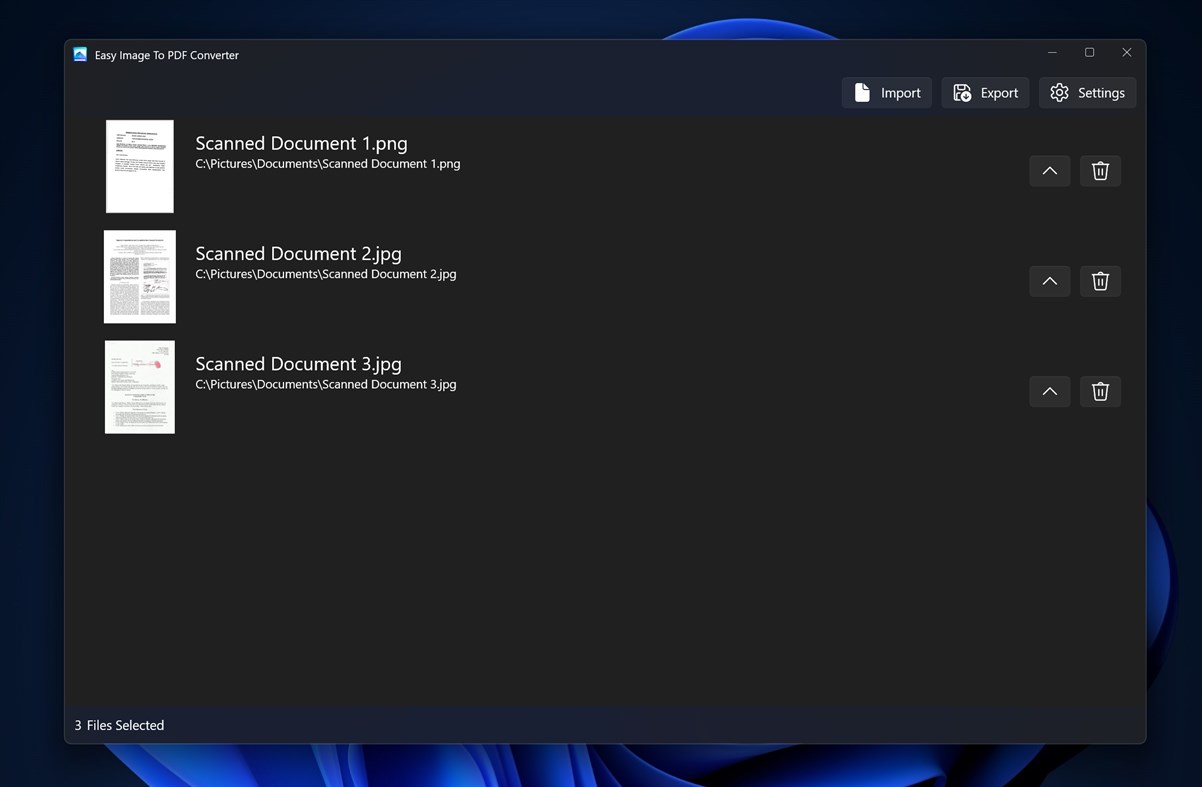Select the Scanned Document 2.jpg thumbnail
1202x787 pixels.
click(x=140, y=277)
